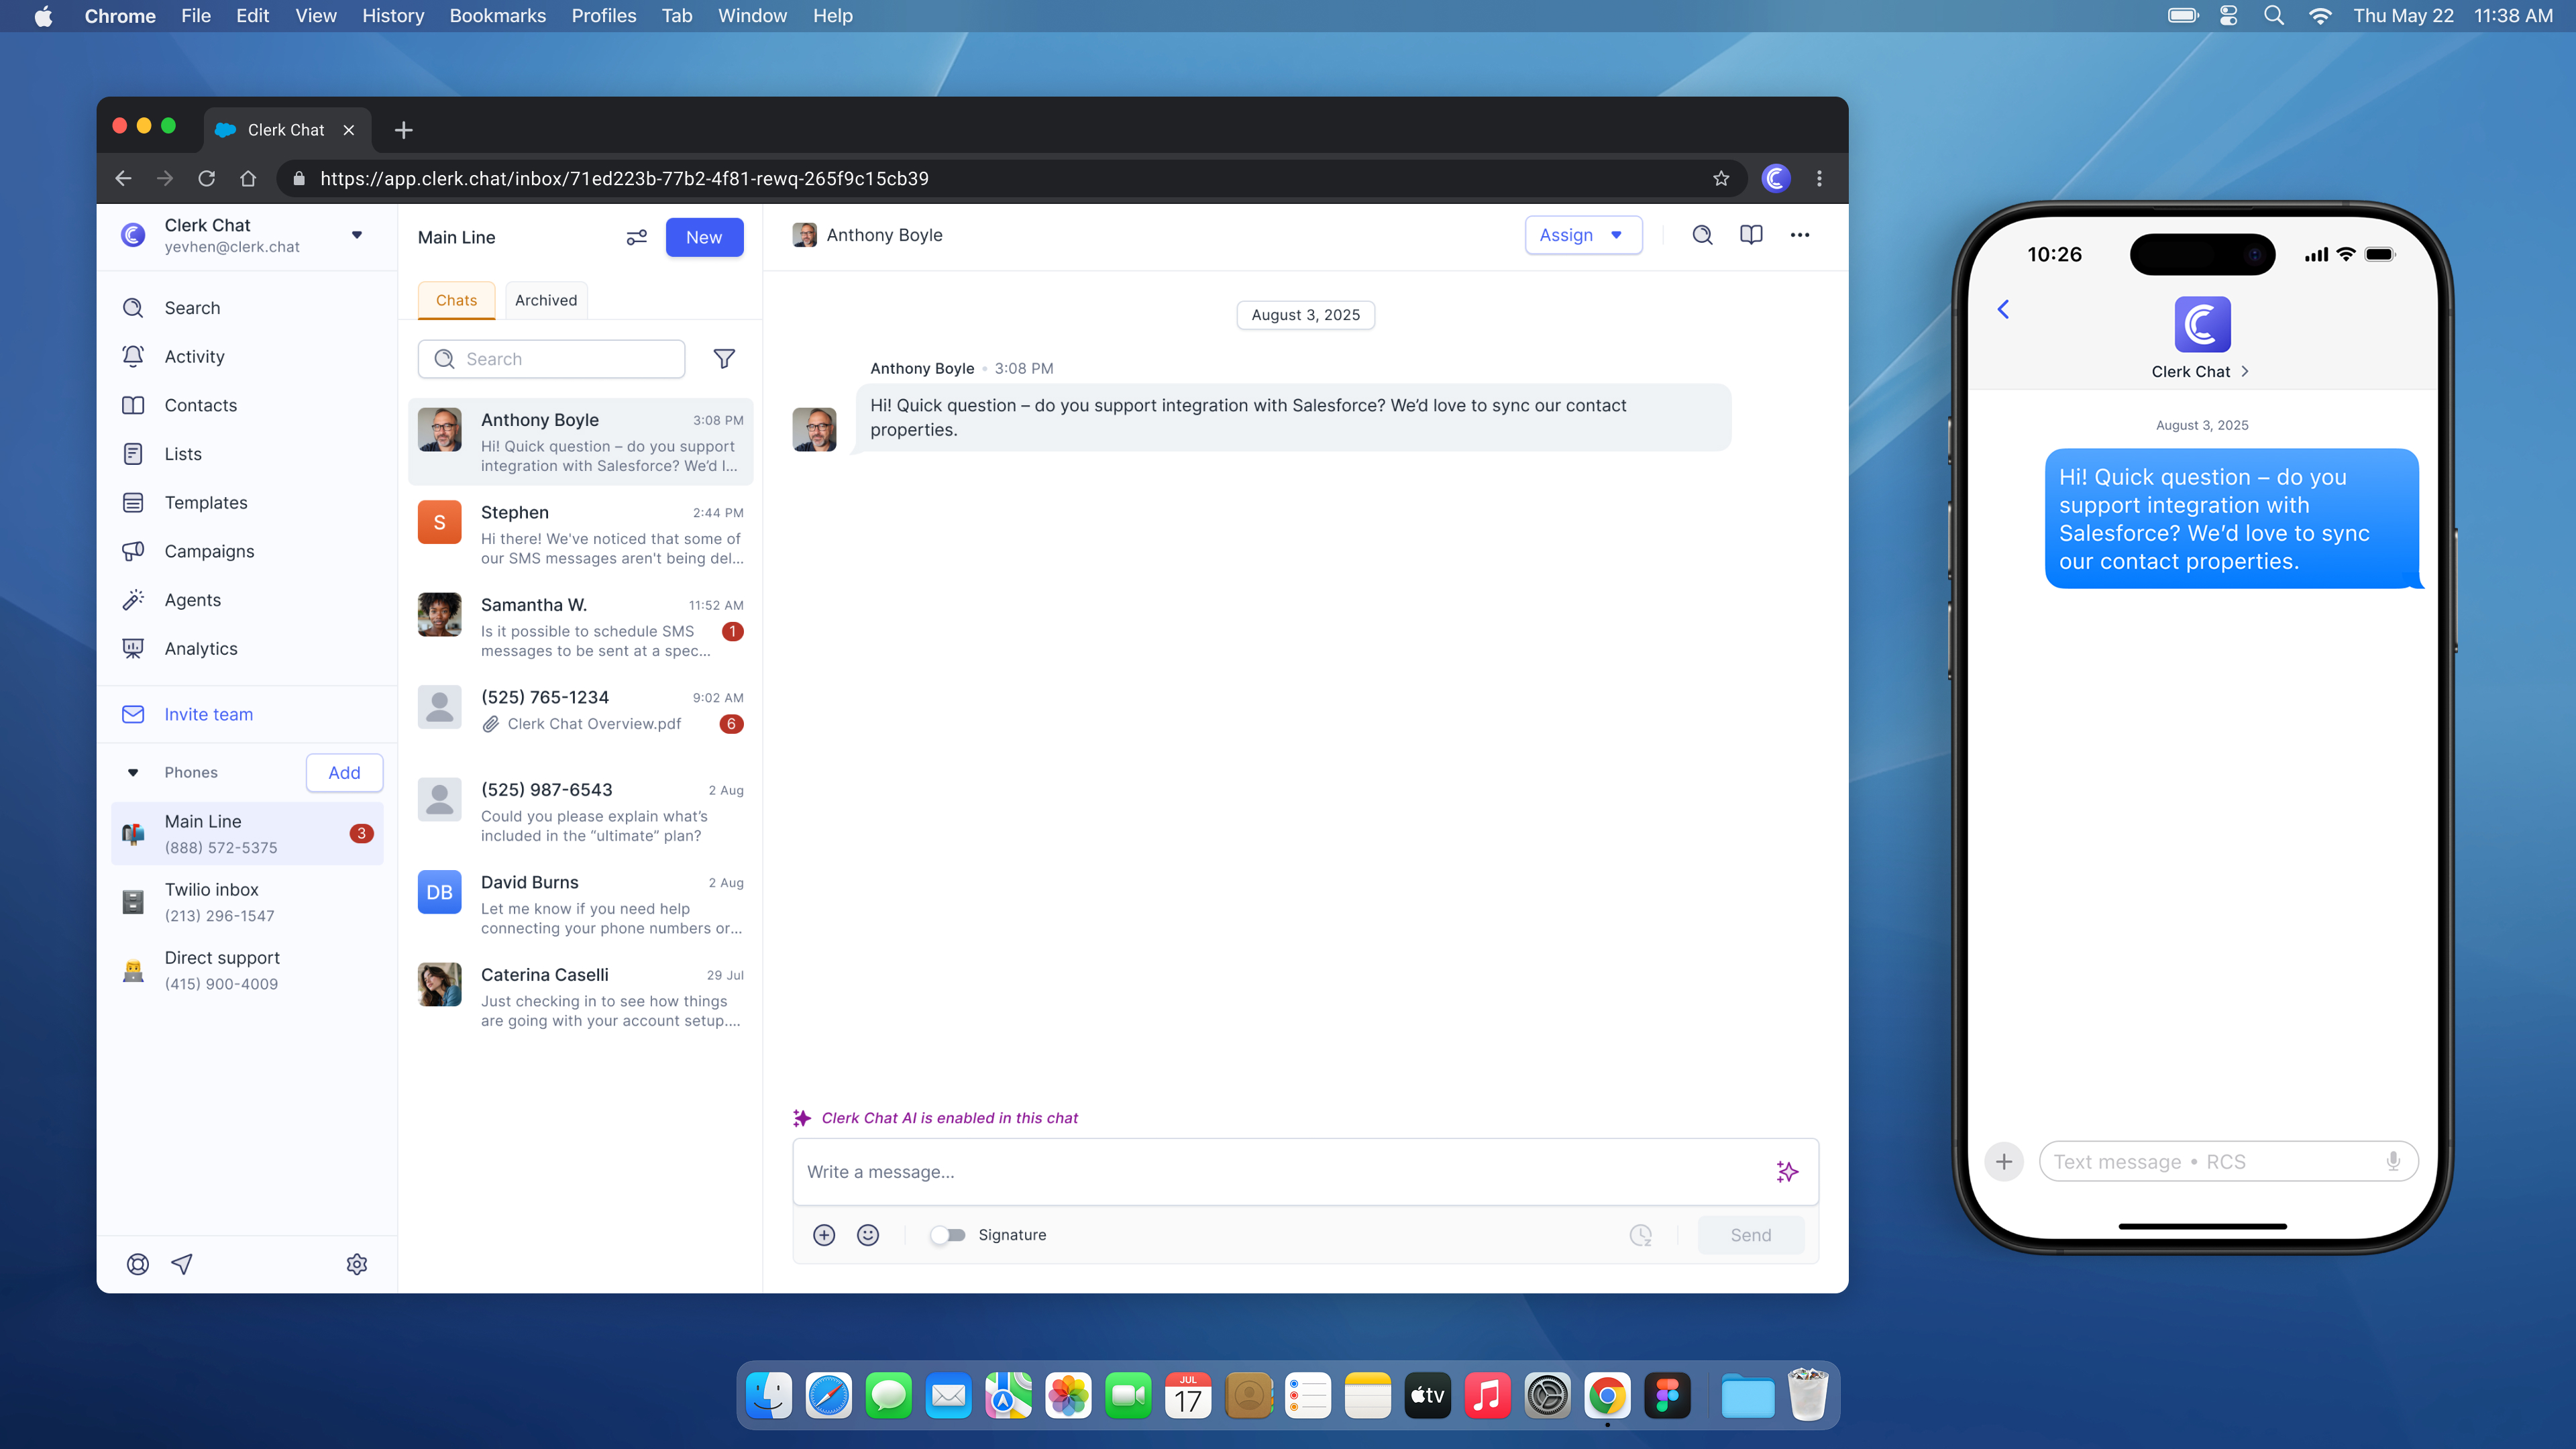Click the add attachment plus icon in composer
The height and width of the screenshot is (1449, 2576).
(x=824, y=1235)
